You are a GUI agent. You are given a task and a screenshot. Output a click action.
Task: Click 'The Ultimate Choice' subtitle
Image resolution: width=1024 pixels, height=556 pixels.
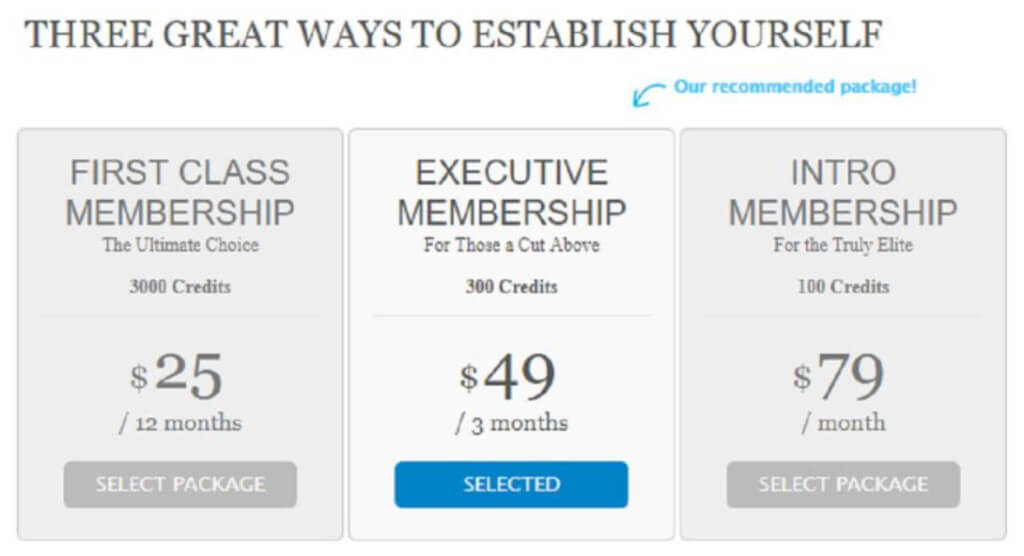[x=180, y=245]
